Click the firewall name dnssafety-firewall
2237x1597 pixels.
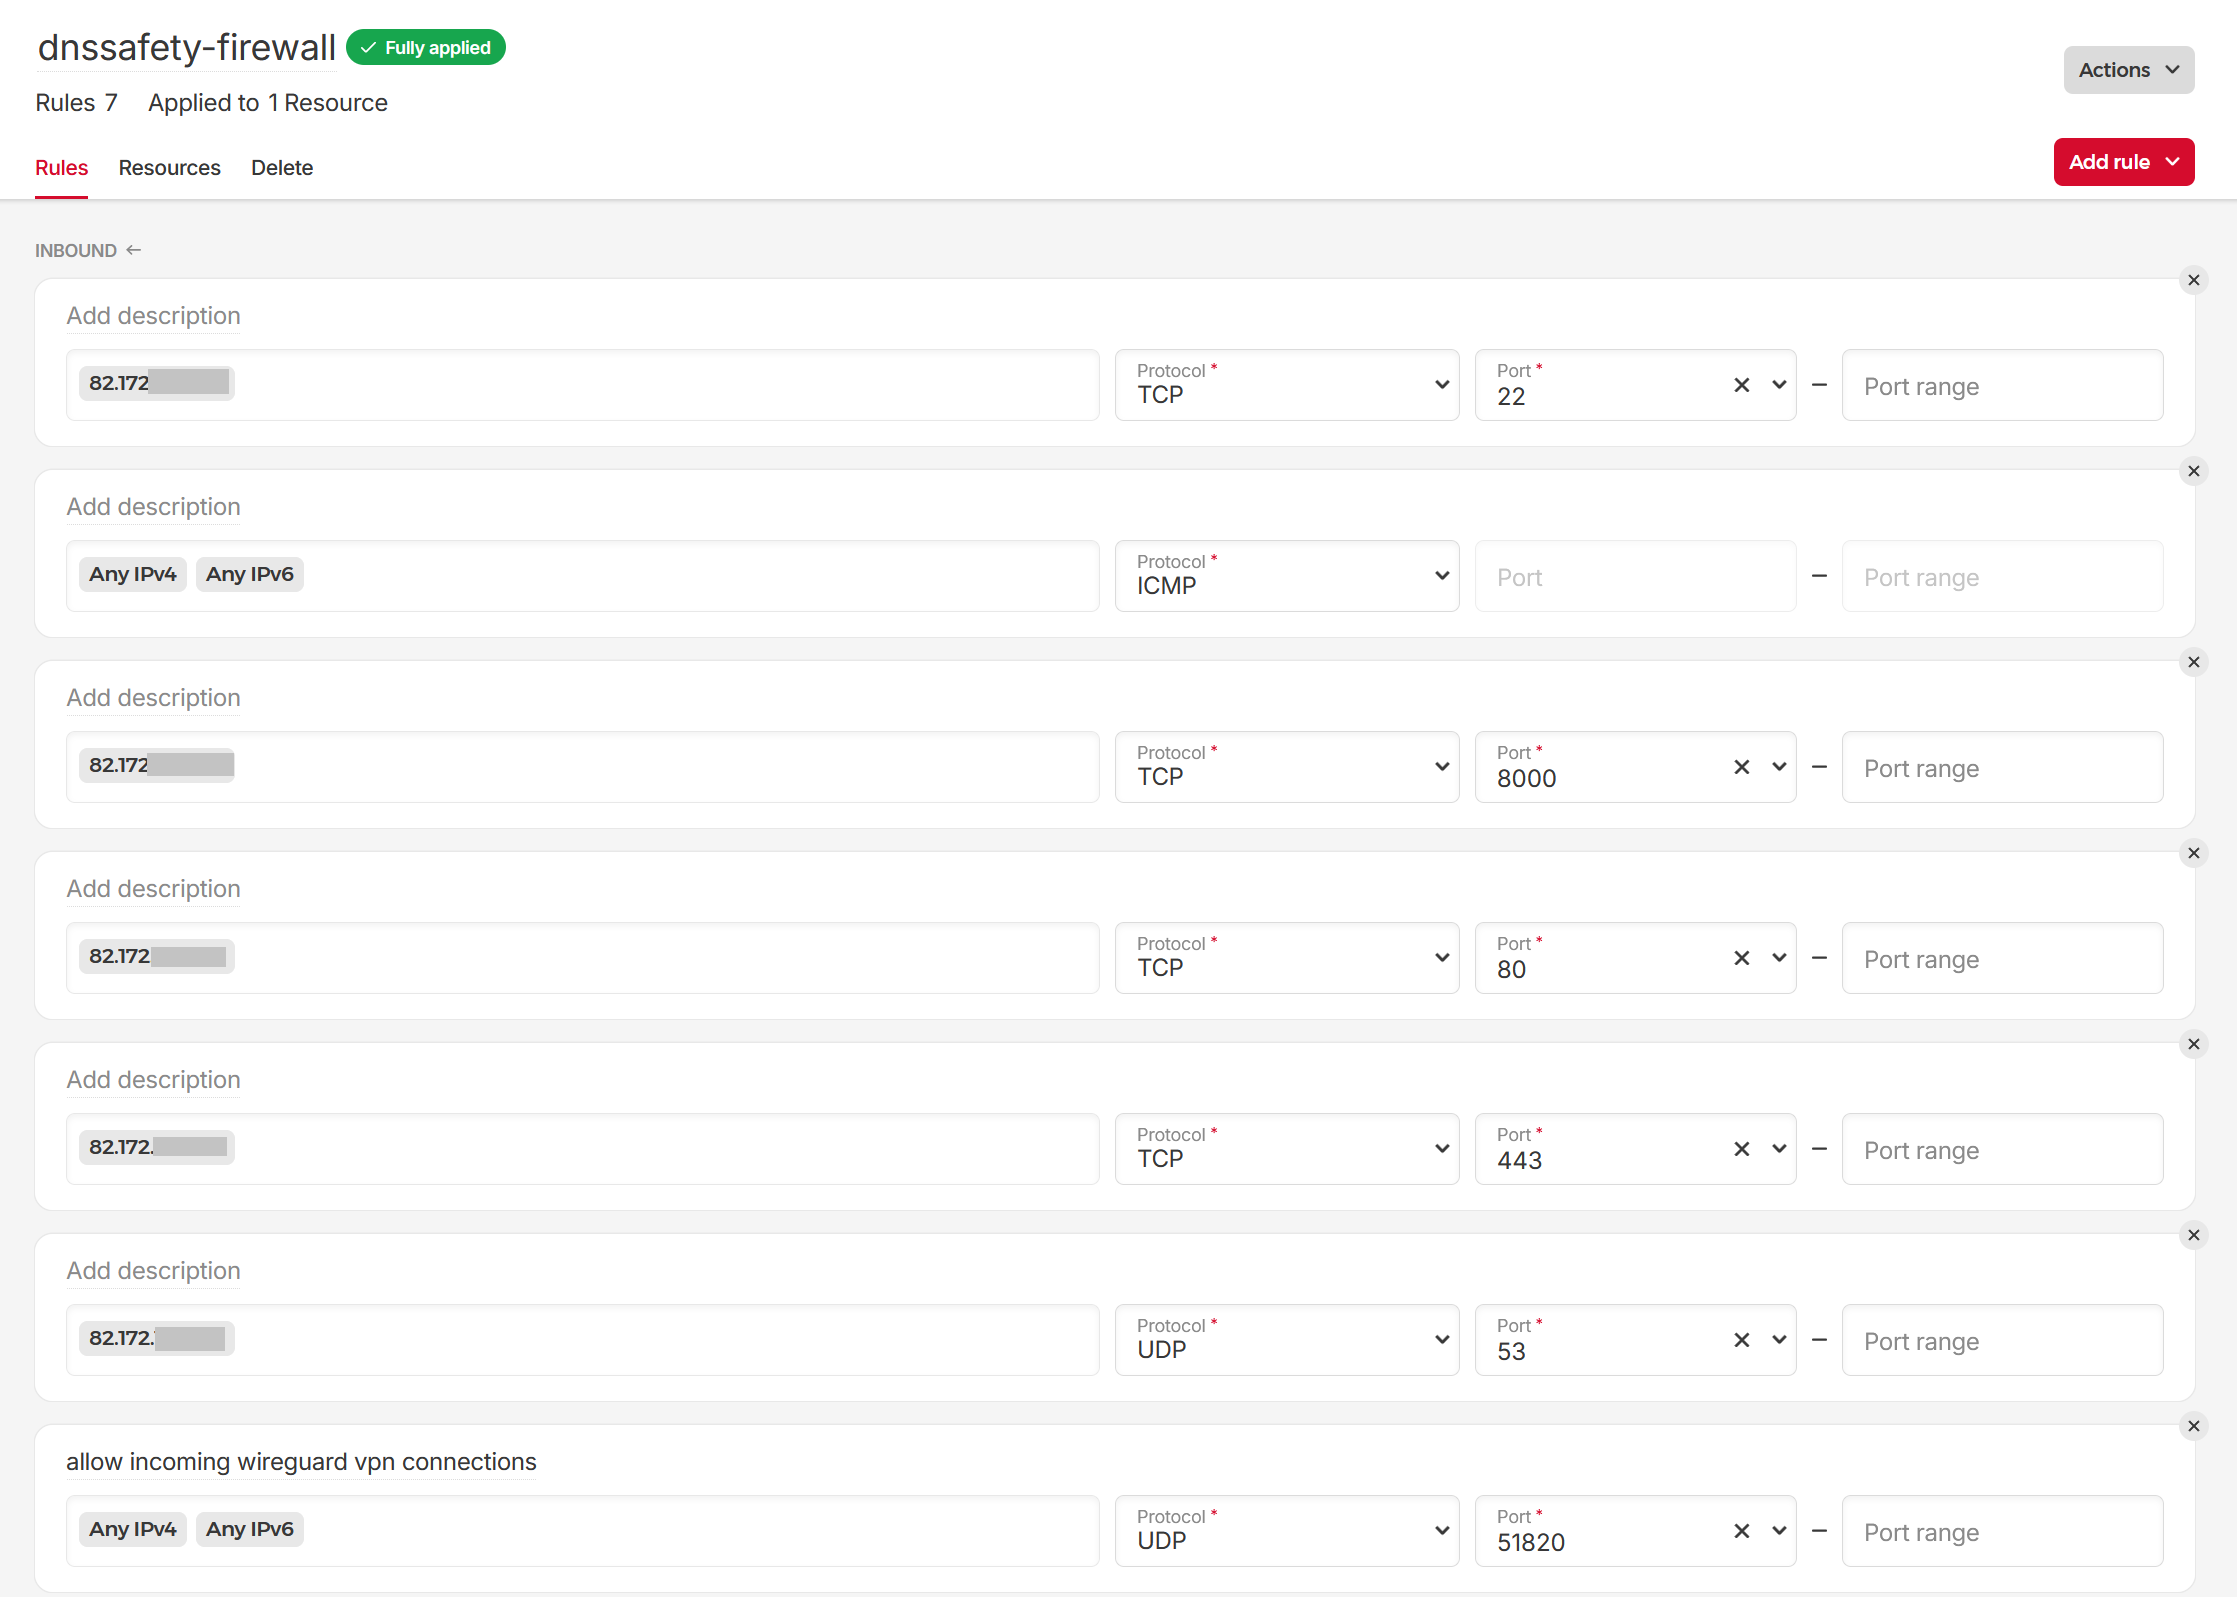(187, 47)
